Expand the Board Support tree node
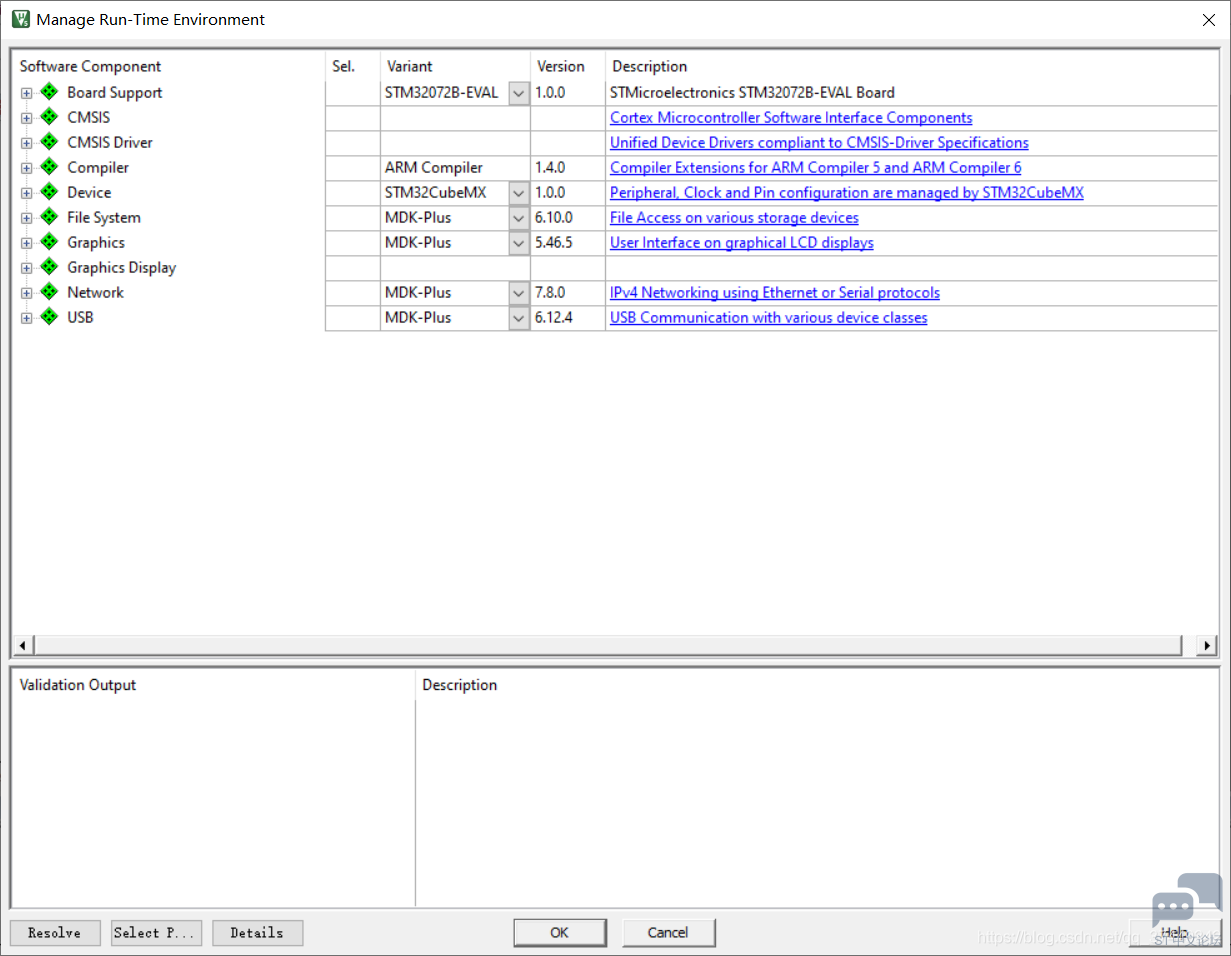Screen dimensions: 1231x956 coord(27,93)
